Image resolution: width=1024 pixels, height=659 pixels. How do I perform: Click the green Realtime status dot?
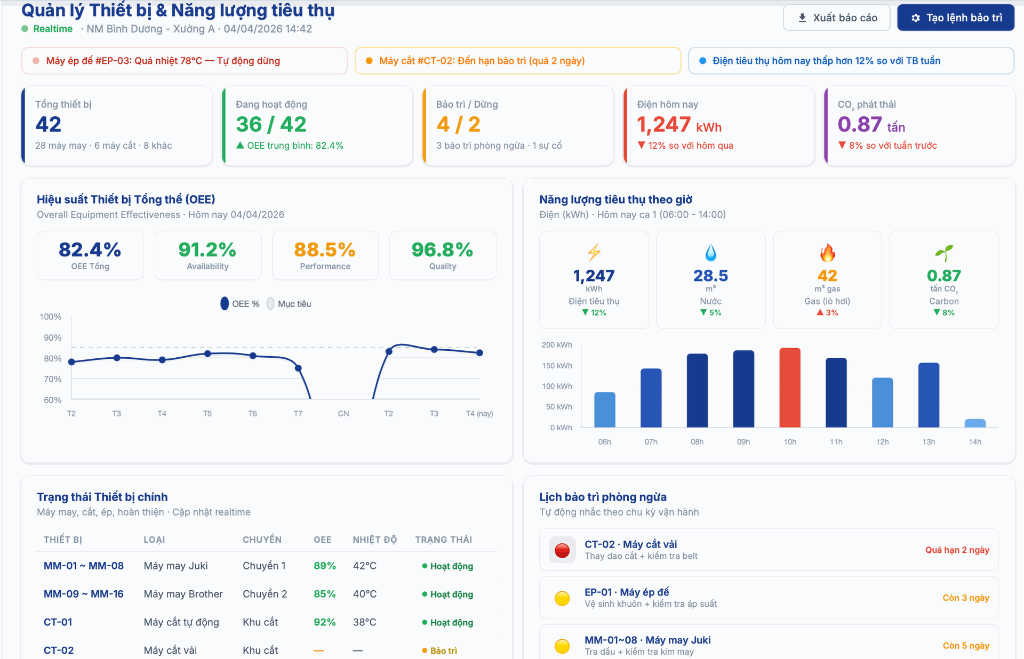(25, 29)
